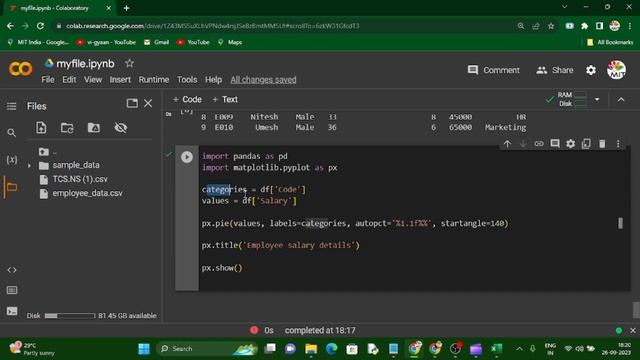Open a new browser tab
Viewport: 640px width, 360px height.
point(127,8)
